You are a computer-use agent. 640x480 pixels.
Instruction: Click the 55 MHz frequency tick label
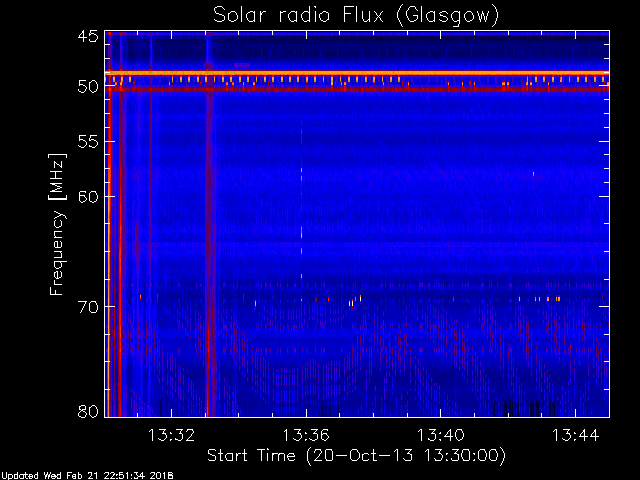tap(88, 142)
